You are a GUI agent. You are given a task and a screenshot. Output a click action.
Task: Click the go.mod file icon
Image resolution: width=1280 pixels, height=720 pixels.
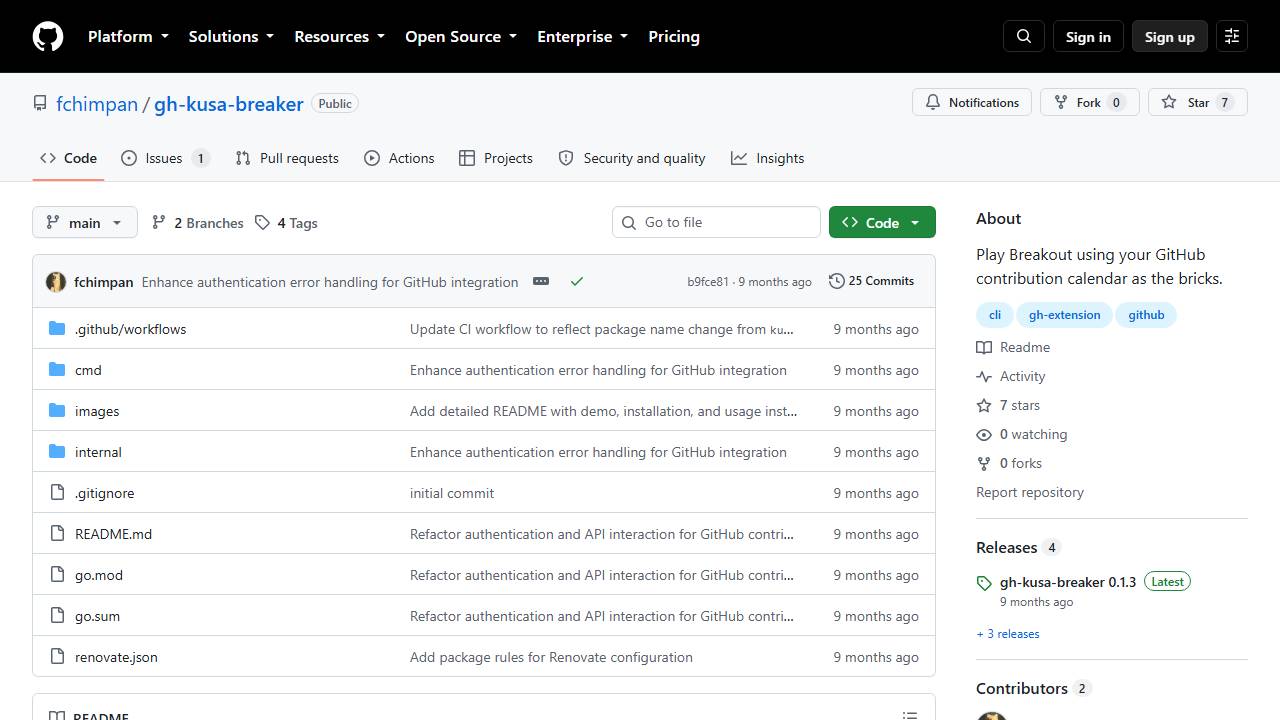(57, 575)
